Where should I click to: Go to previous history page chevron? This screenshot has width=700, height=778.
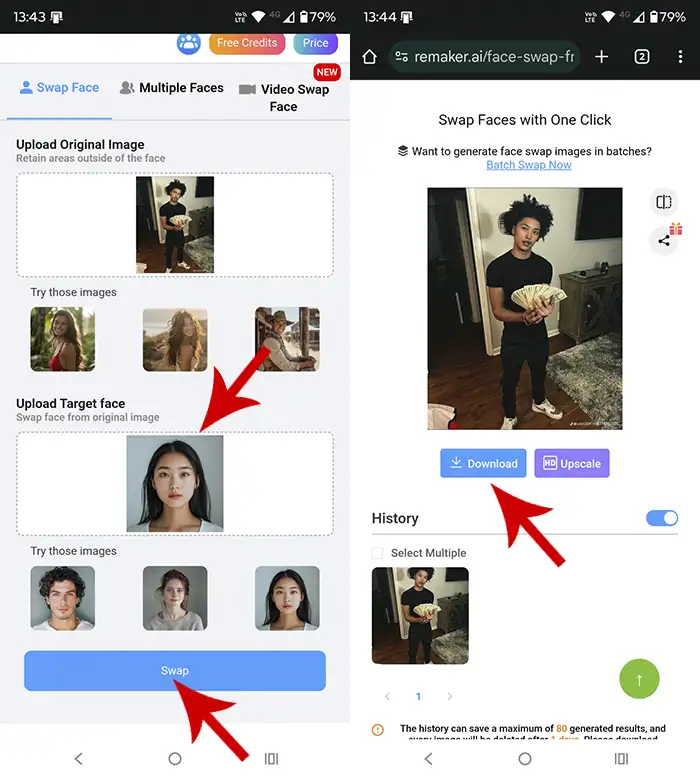tap(387, 696)
